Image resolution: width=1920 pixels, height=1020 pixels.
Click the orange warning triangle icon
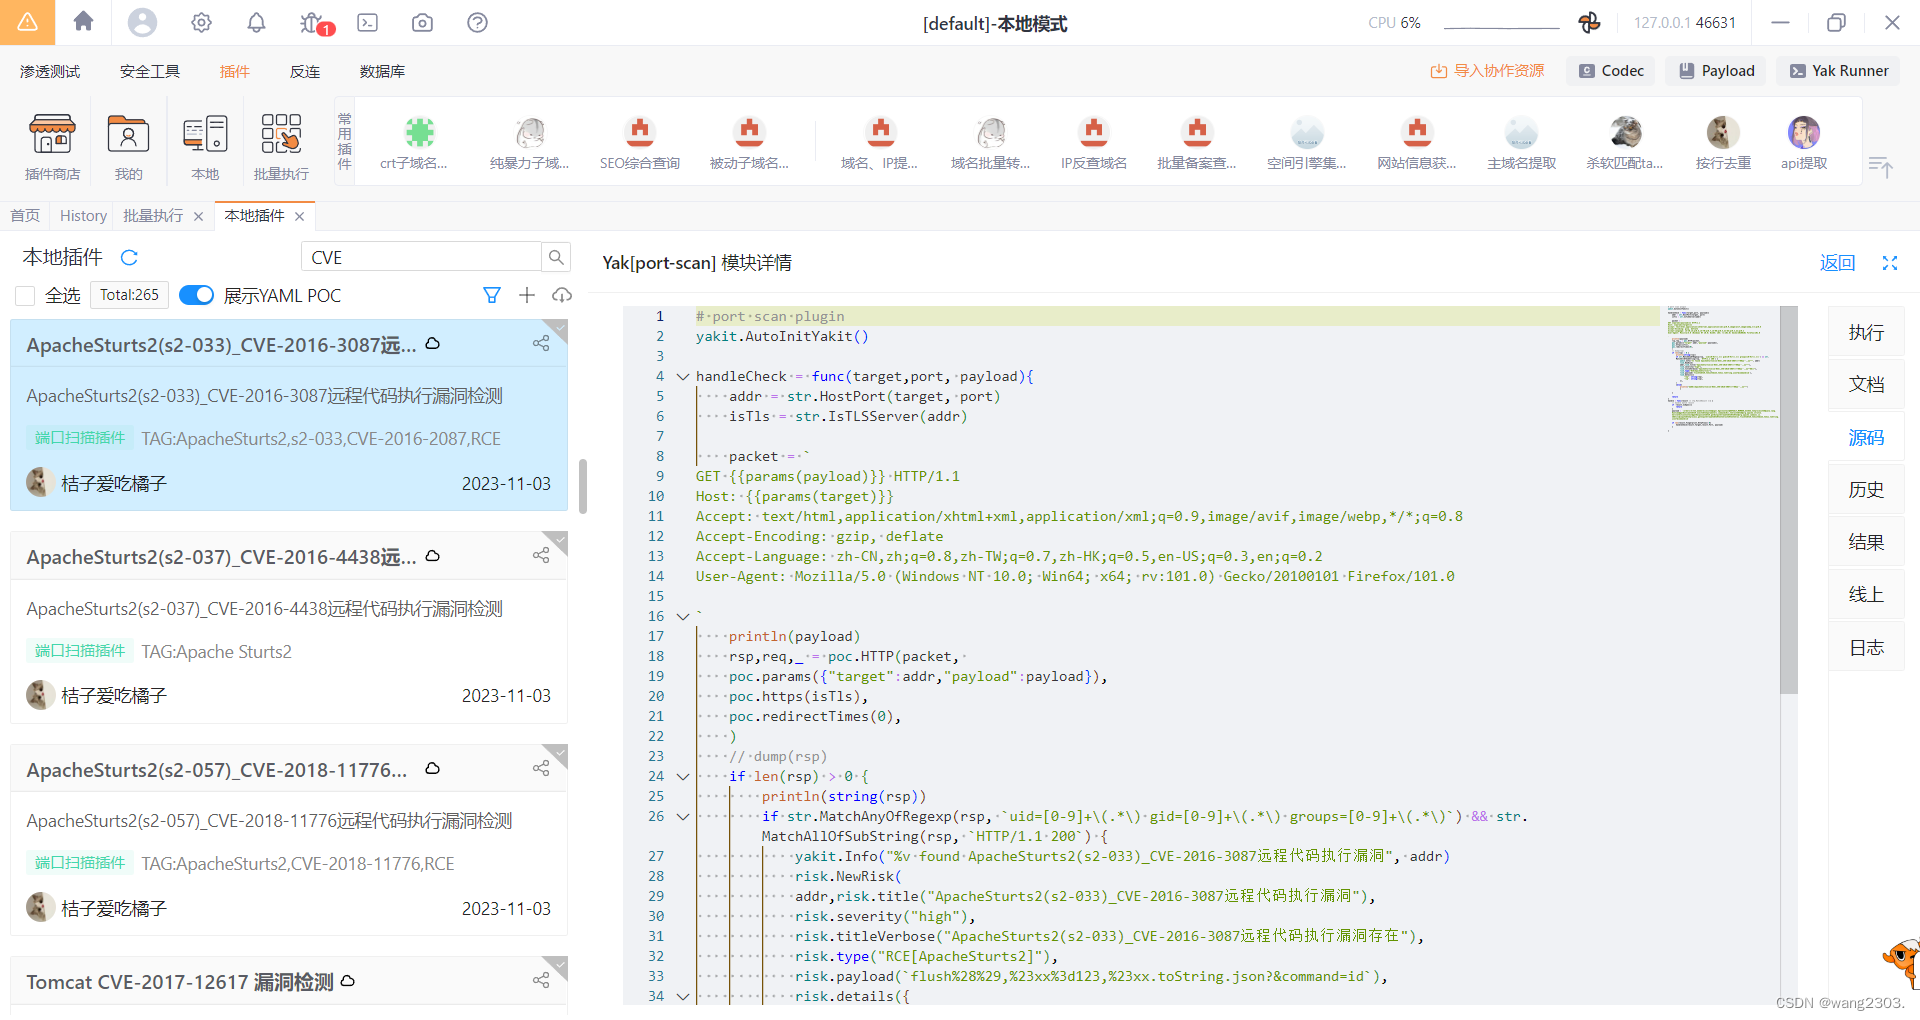tap(27, 22)
